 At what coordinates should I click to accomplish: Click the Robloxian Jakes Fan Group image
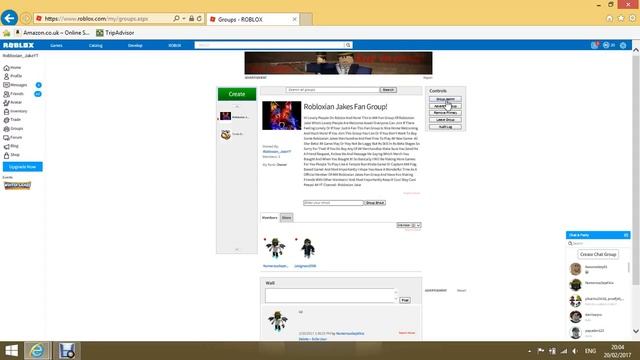click(282, 116)
